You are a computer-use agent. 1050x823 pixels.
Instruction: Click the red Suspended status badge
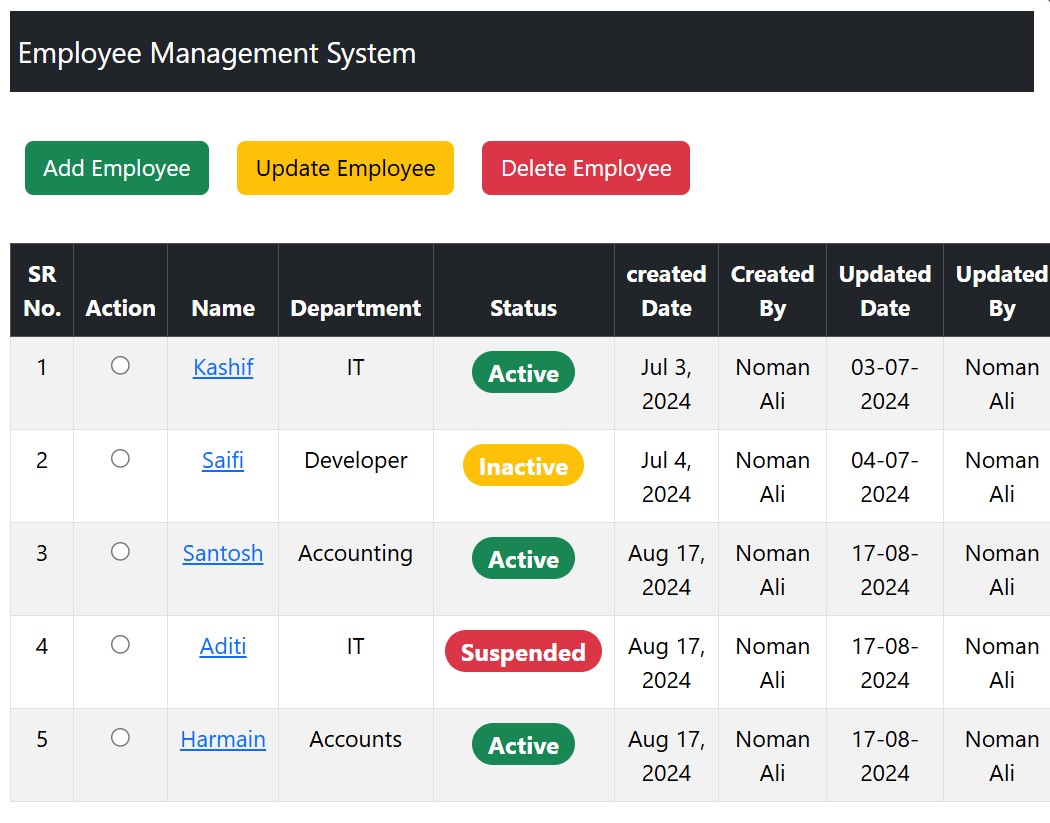[523, 652]
